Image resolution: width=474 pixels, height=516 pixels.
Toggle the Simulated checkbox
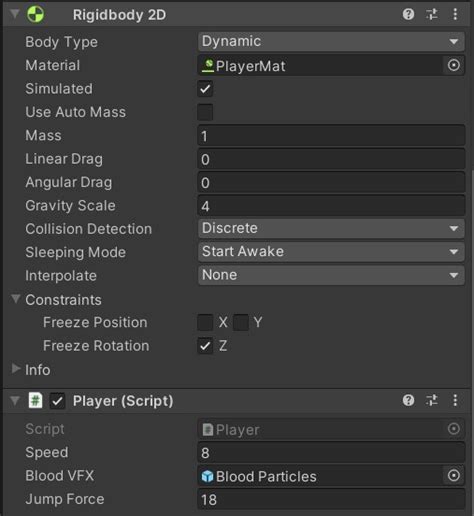click(205, 89)
